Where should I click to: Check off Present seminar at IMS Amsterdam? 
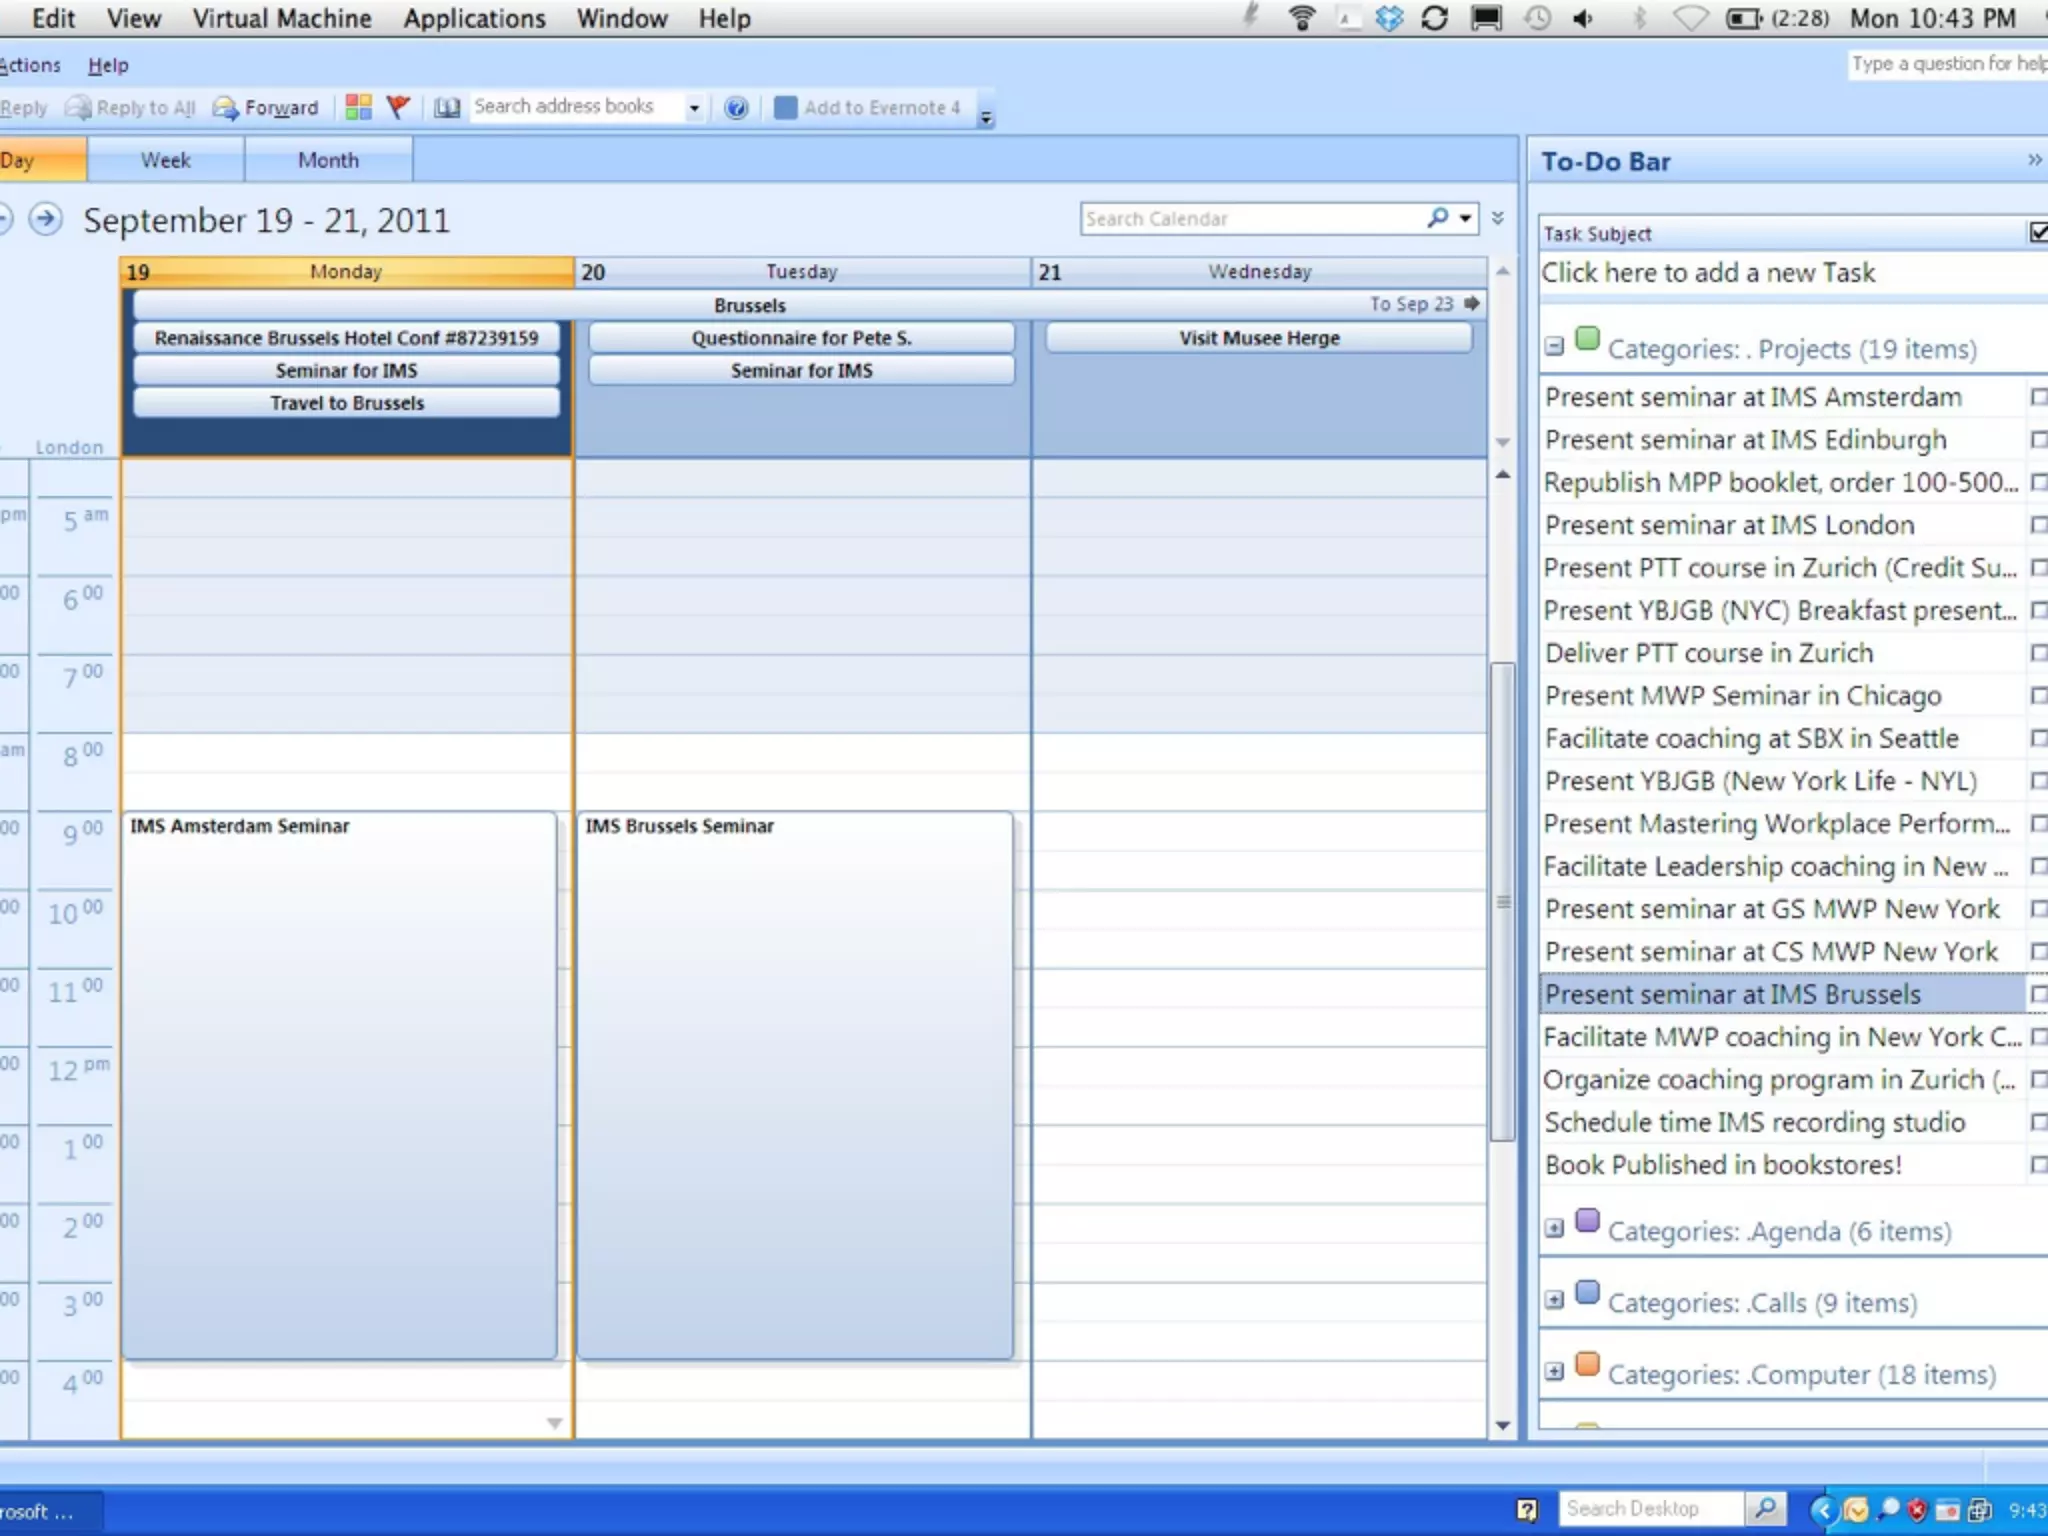pos(2038,397)
